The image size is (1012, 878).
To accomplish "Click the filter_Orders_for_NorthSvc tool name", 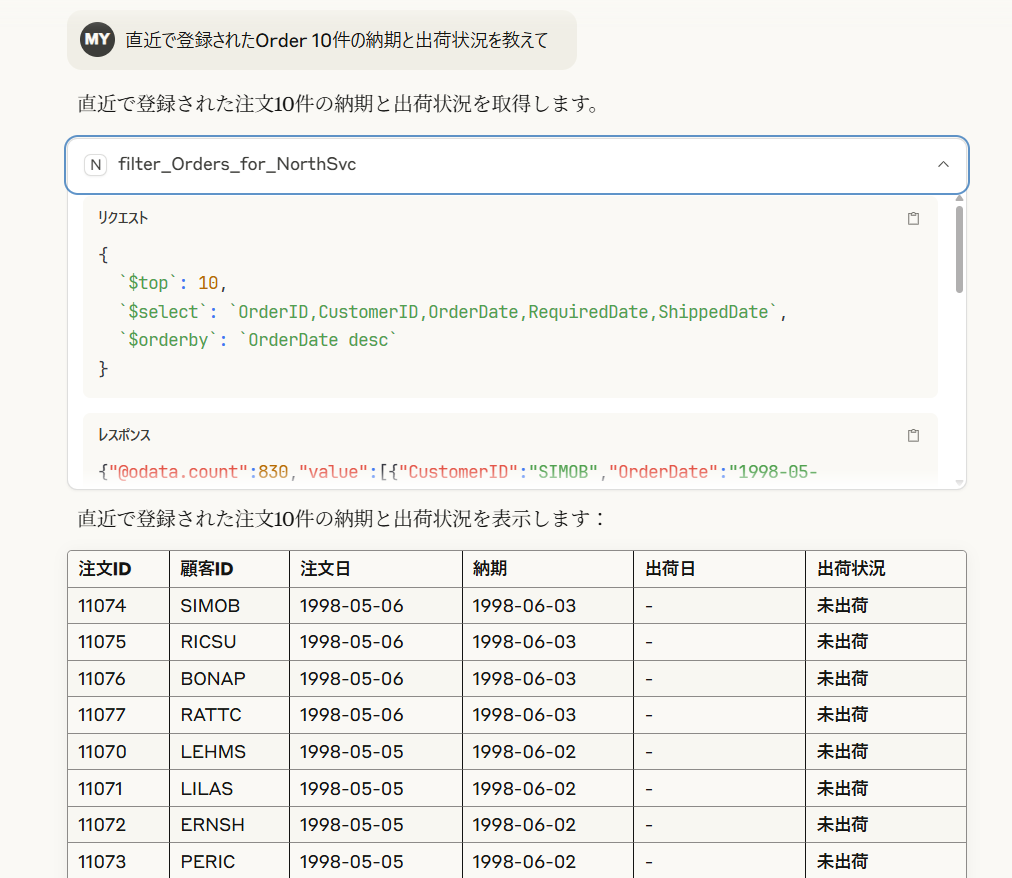I will coord(237,164).
